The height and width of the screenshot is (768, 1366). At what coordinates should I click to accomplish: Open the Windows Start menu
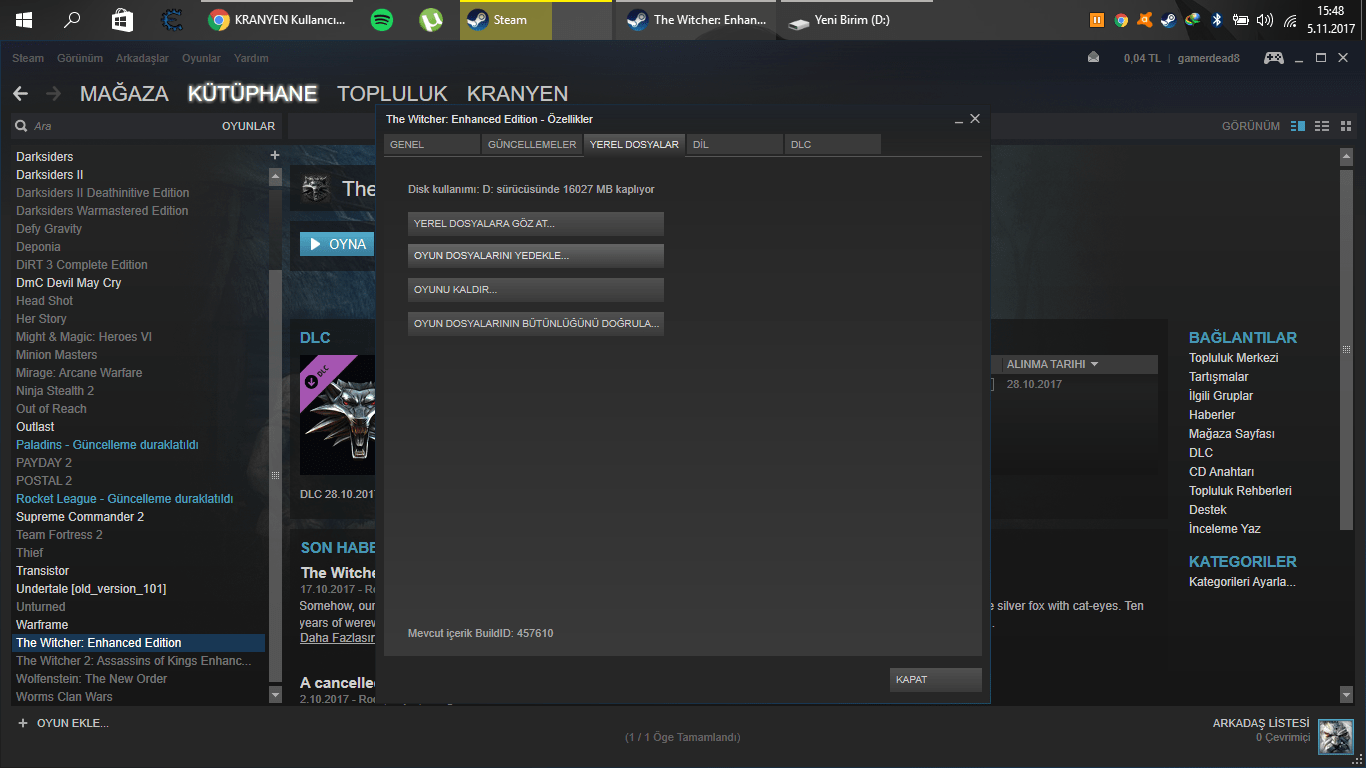(x=23, y=20)
